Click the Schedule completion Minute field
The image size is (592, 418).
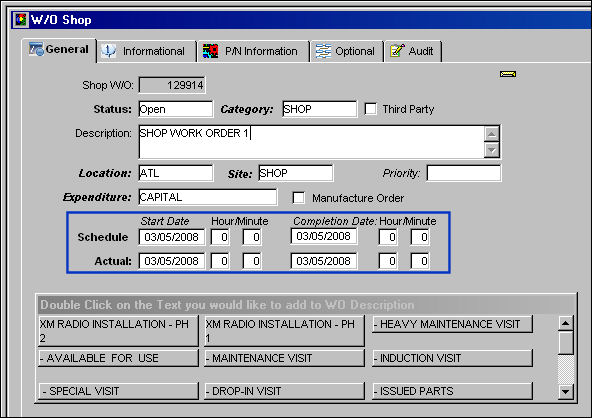coord(420,237)
